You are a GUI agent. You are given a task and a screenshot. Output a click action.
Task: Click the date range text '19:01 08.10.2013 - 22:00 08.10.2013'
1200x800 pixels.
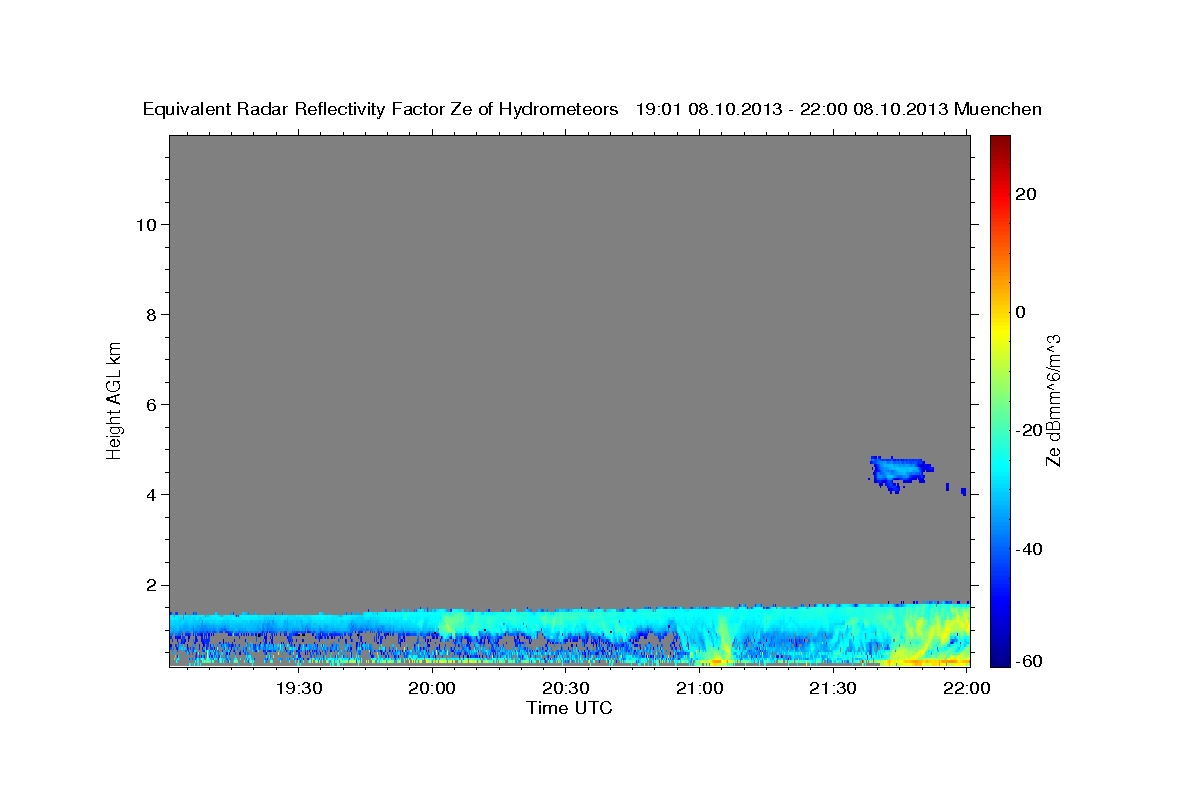coord(792,109)
